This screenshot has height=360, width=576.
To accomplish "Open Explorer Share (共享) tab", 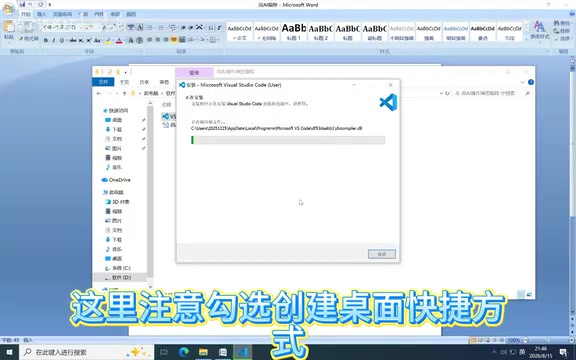I will [144, 82].
